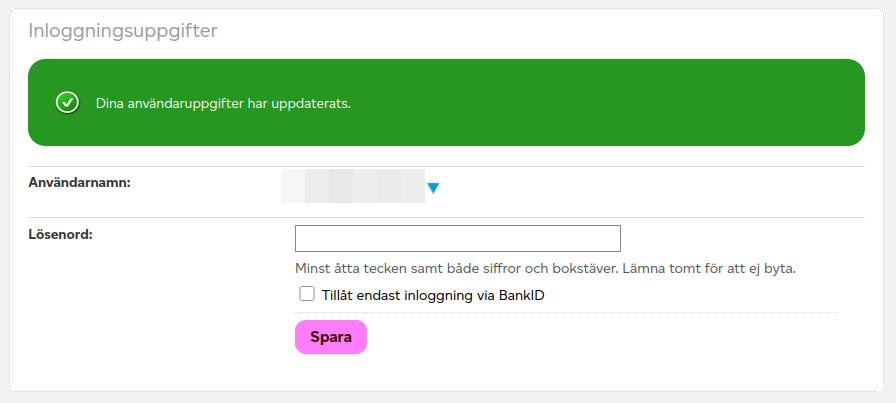Select the circled check icon in the banner
The width and height of the screenshot is (896, 403).
click(67, 103)
